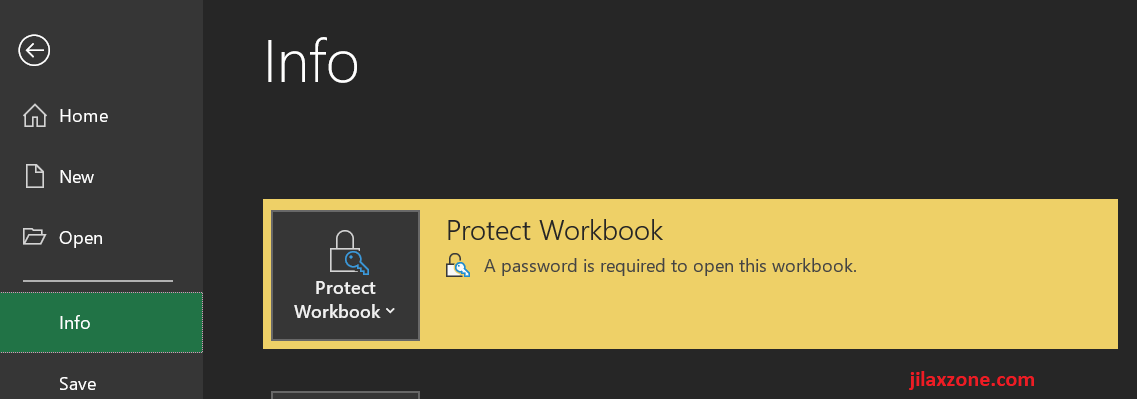Click the Info page title

pos(312,62)
